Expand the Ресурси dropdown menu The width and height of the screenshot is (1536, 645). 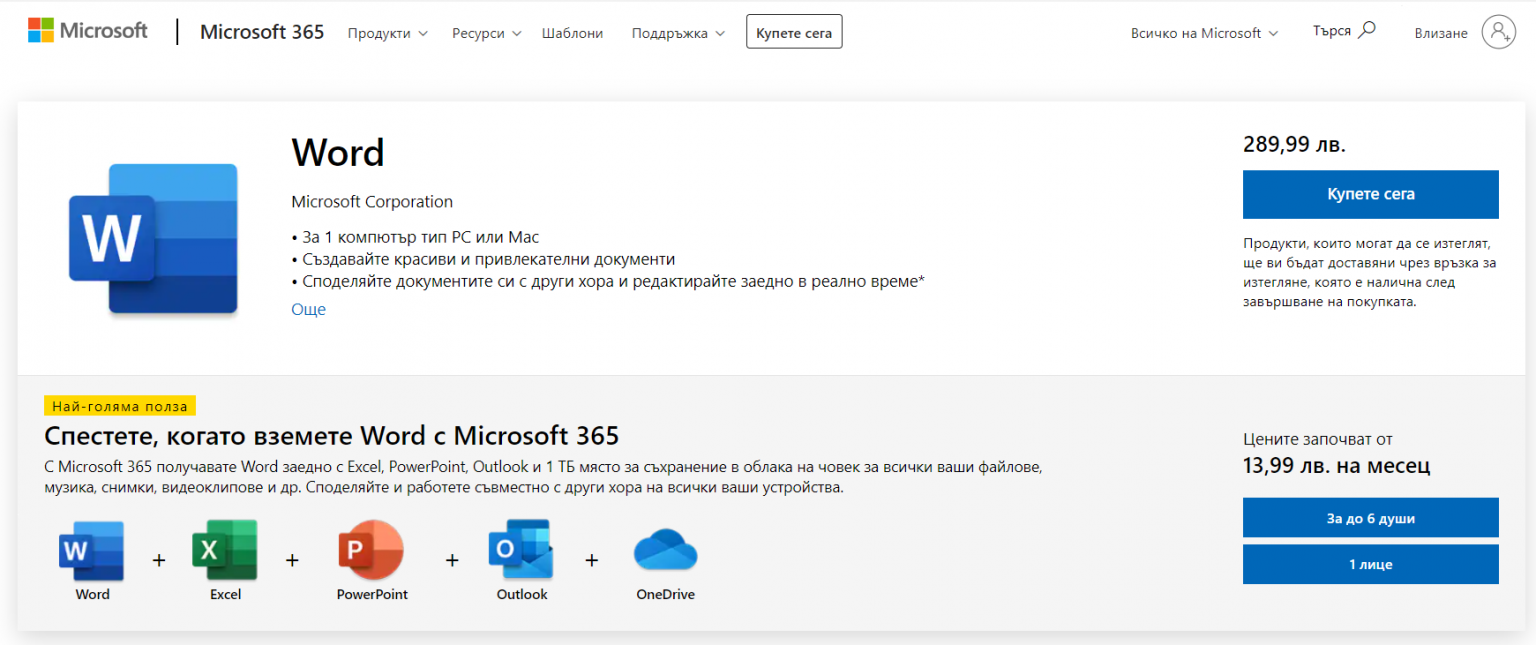point(486,33)
